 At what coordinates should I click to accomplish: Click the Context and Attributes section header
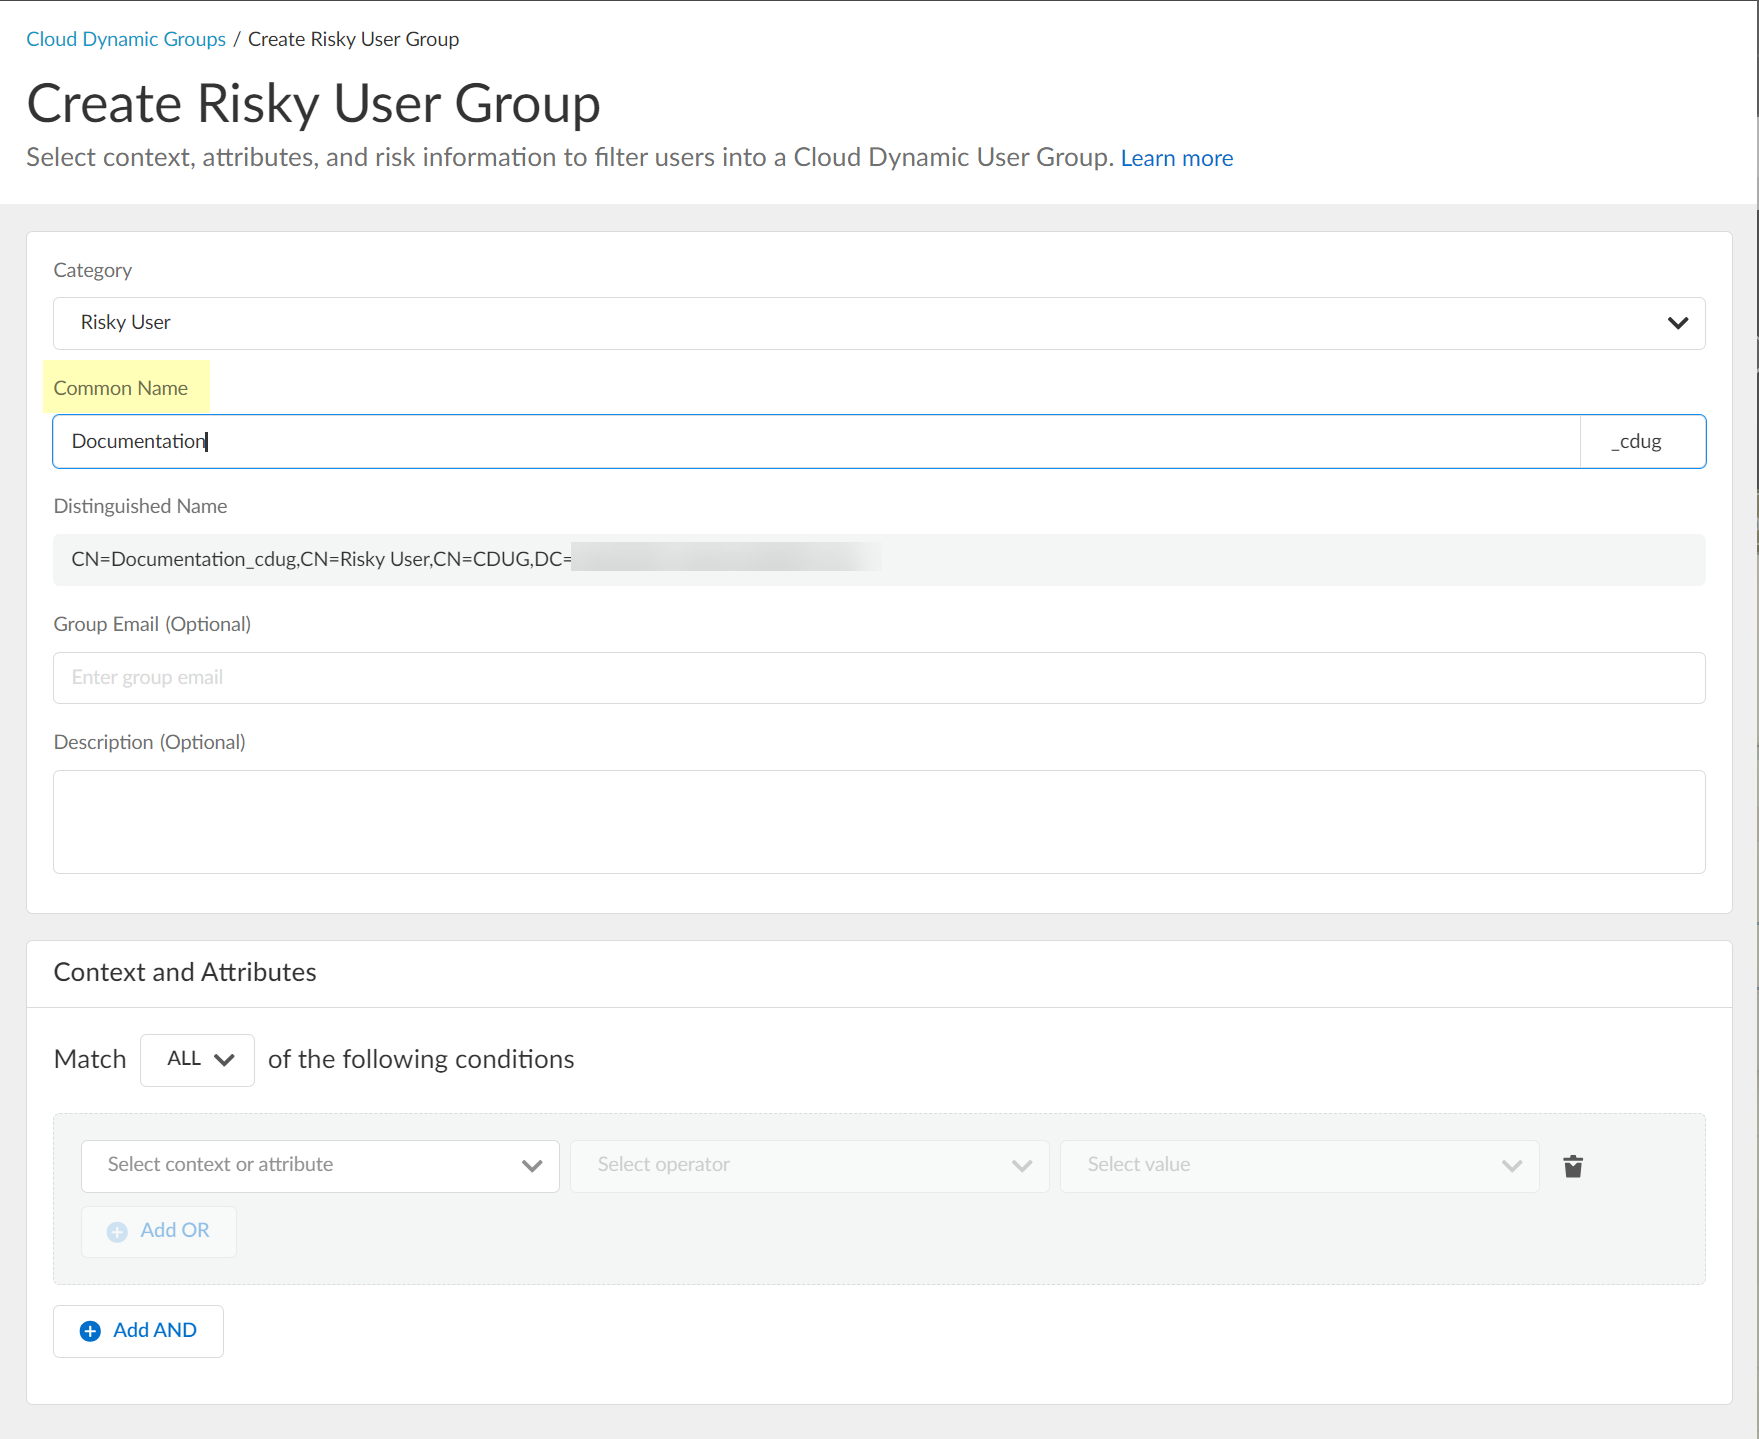[x=185, y=973]
